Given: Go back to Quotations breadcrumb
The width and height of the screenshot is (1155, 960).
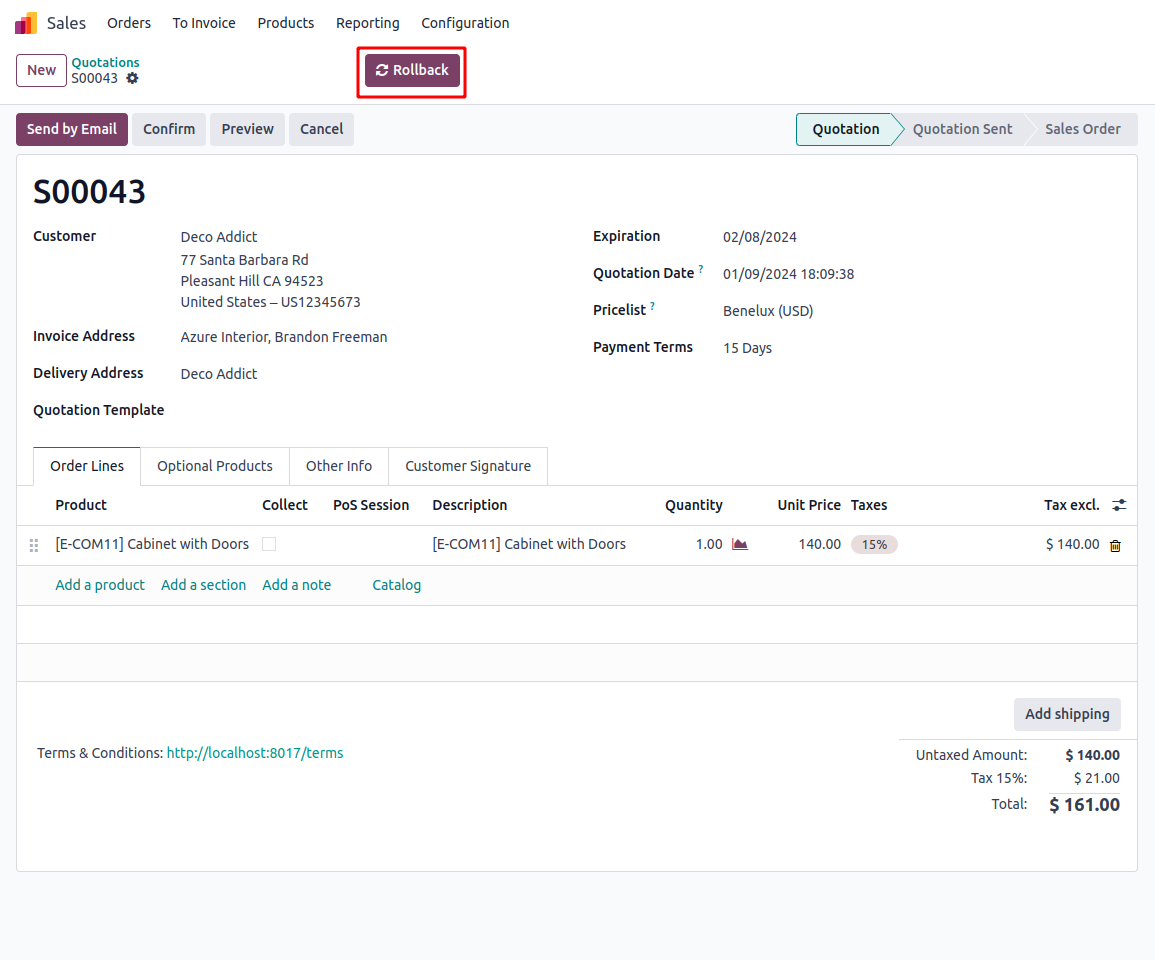Looking at the screenshot, I should (x=105, y=63).
